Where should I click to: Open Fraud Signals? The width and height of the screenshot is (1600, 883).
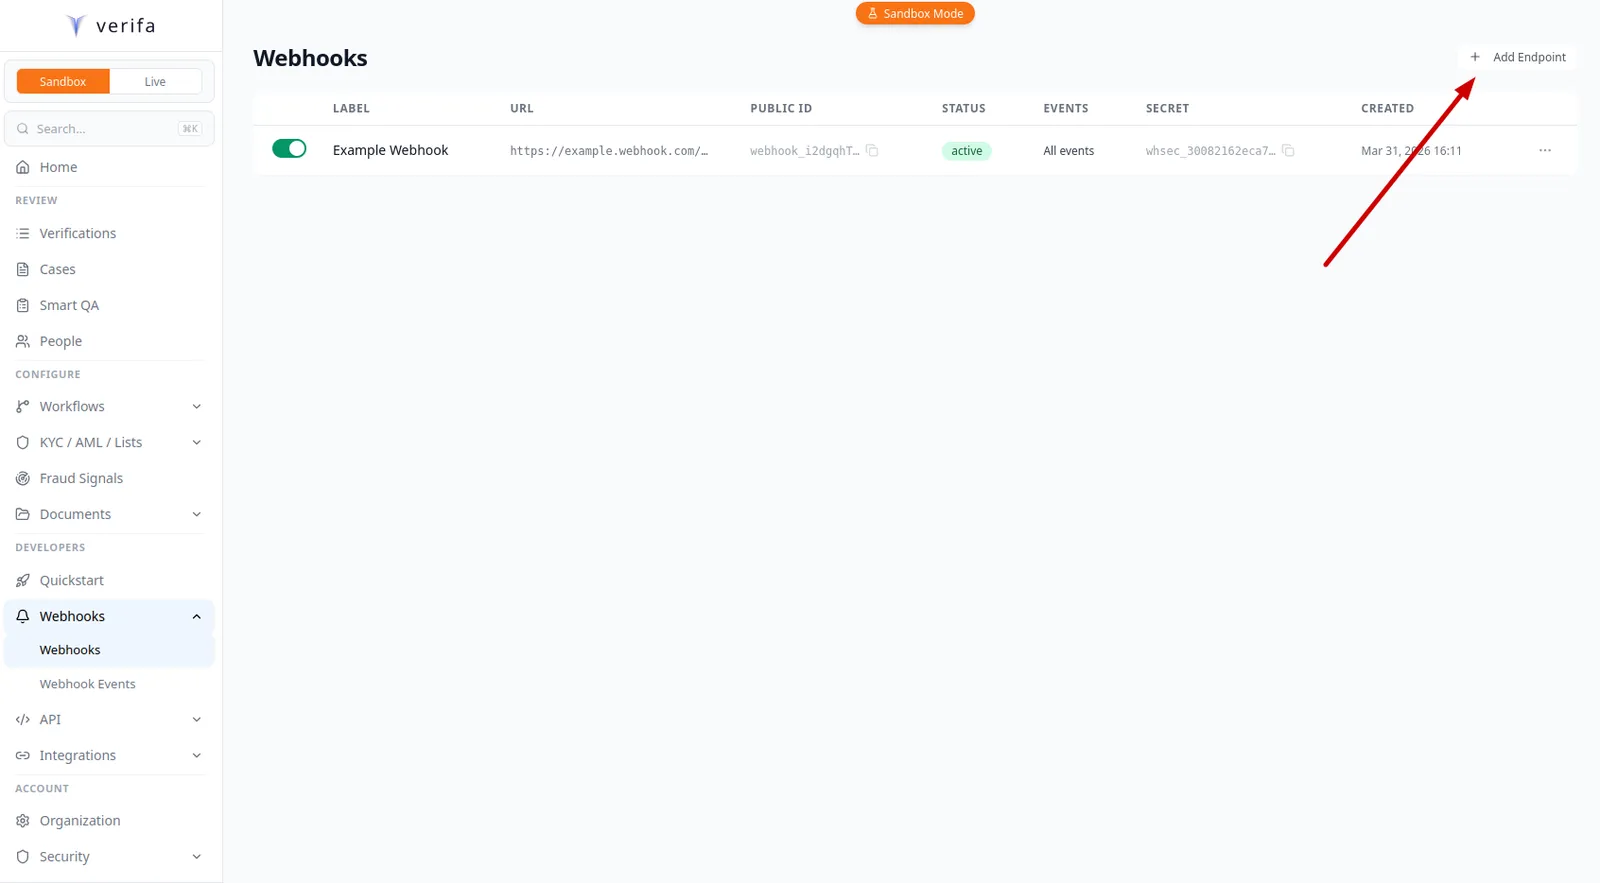pos(109,478)
